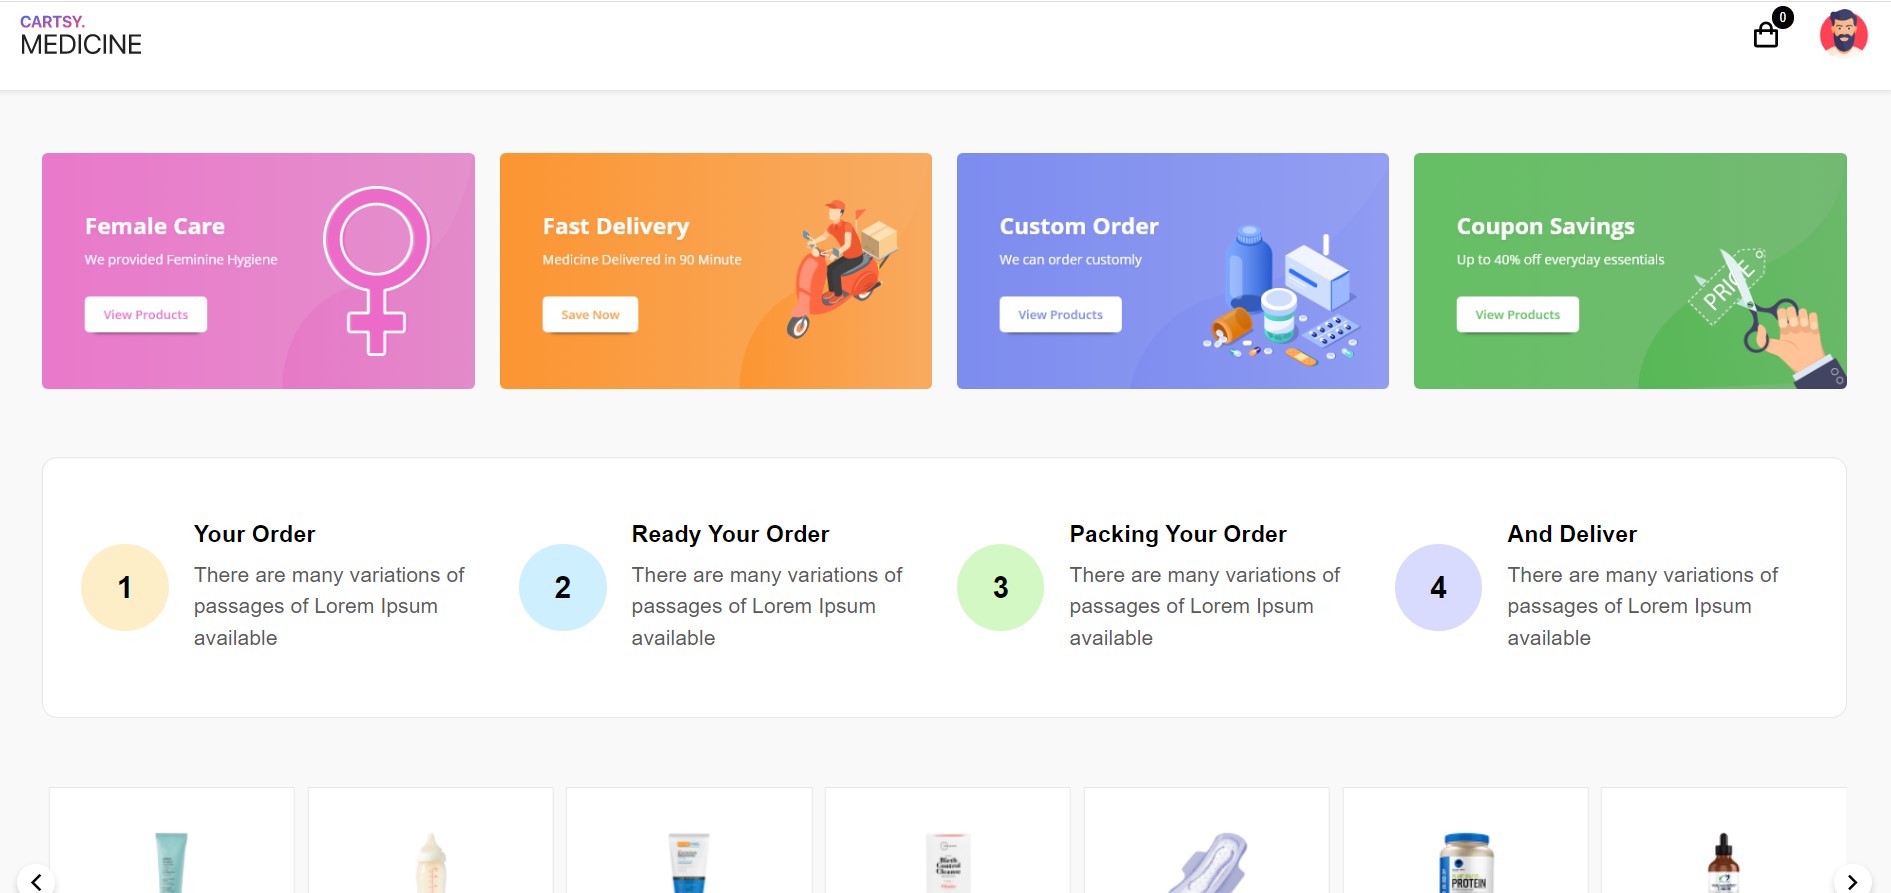Open the shopping bag cart icon
The image size is (1891, 893).
[1766, 36]
